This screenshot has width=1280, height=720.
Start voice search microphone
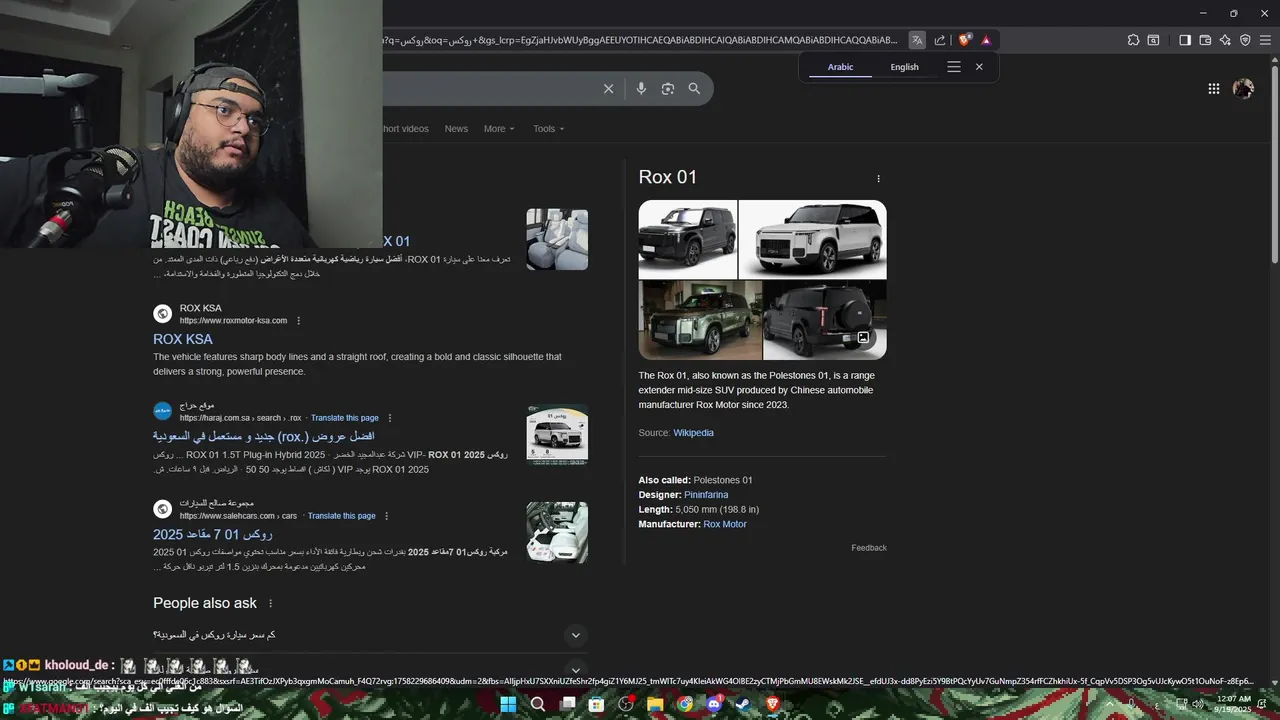click(x=641, y=89)
